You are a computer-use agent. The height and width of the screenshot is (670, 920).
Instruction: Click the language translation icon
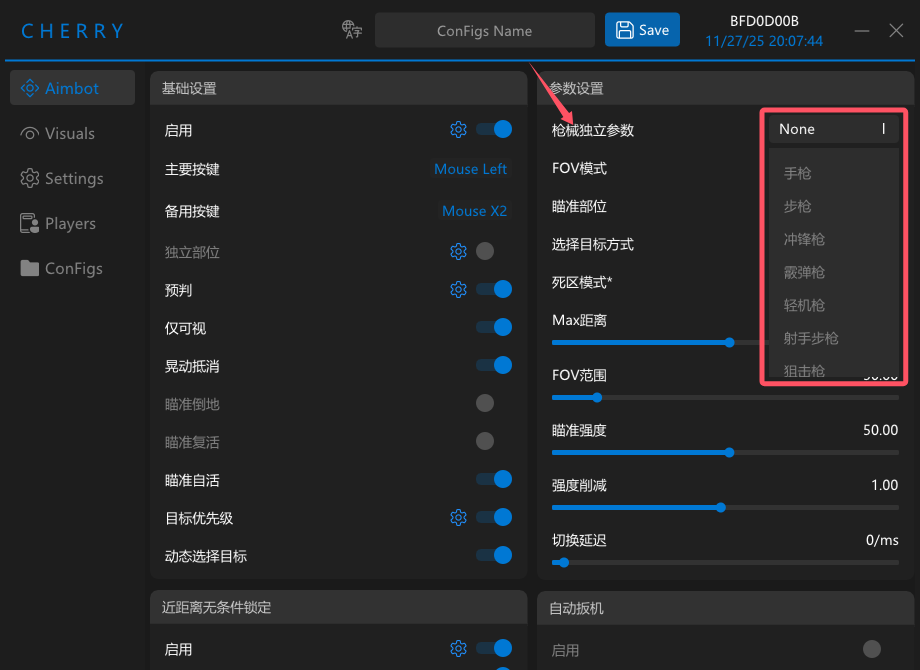pyautogui.click(x=351, y=30)
